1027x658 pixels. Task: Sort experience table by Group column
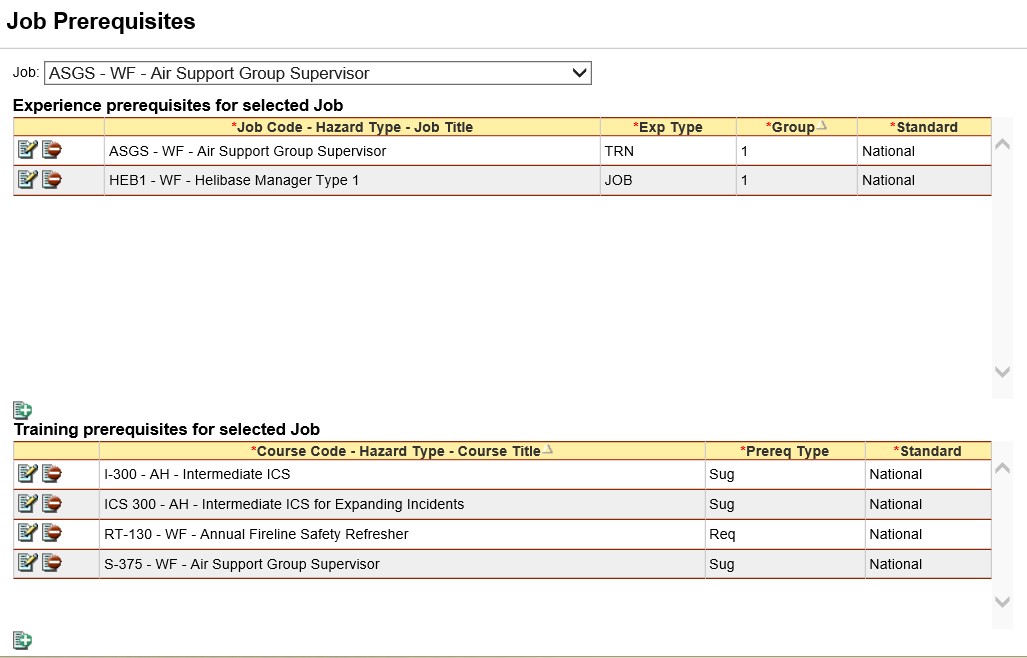(x=796, y=127)
